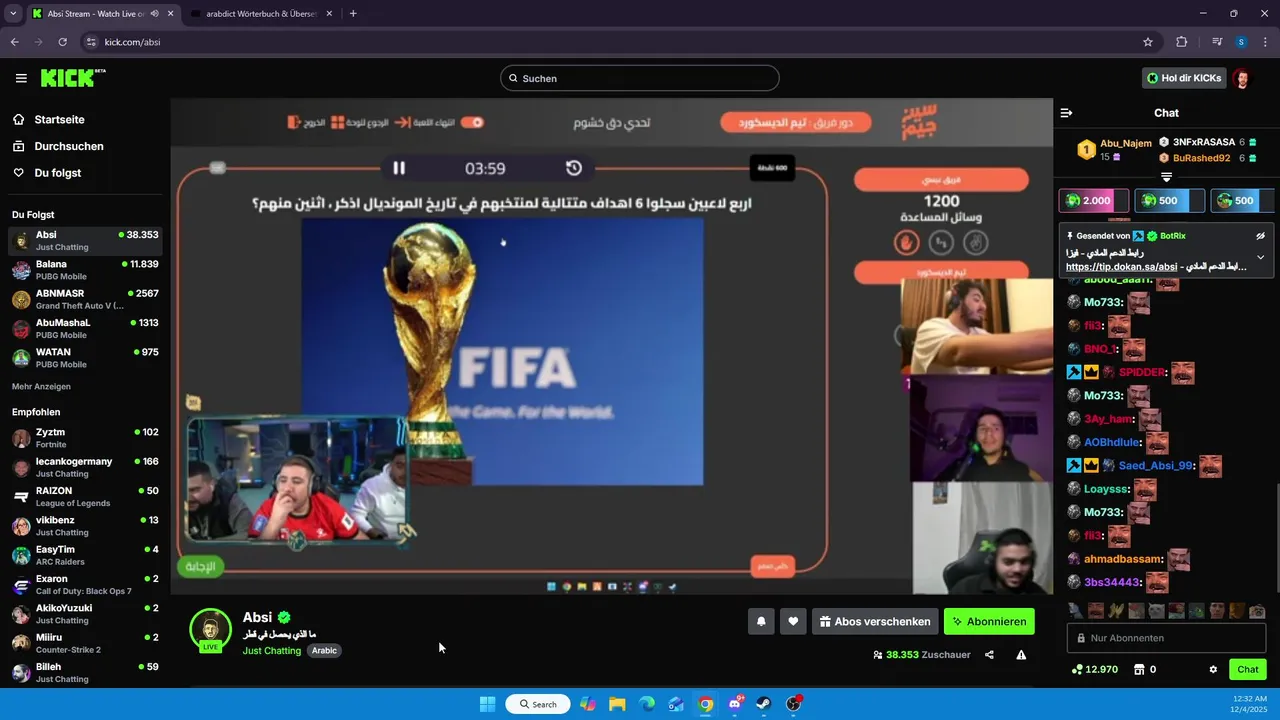1280x720 pixels.
Task: Open RAIZON League of Legends channel
Action: pyautogui.click(x=85, y=496)
